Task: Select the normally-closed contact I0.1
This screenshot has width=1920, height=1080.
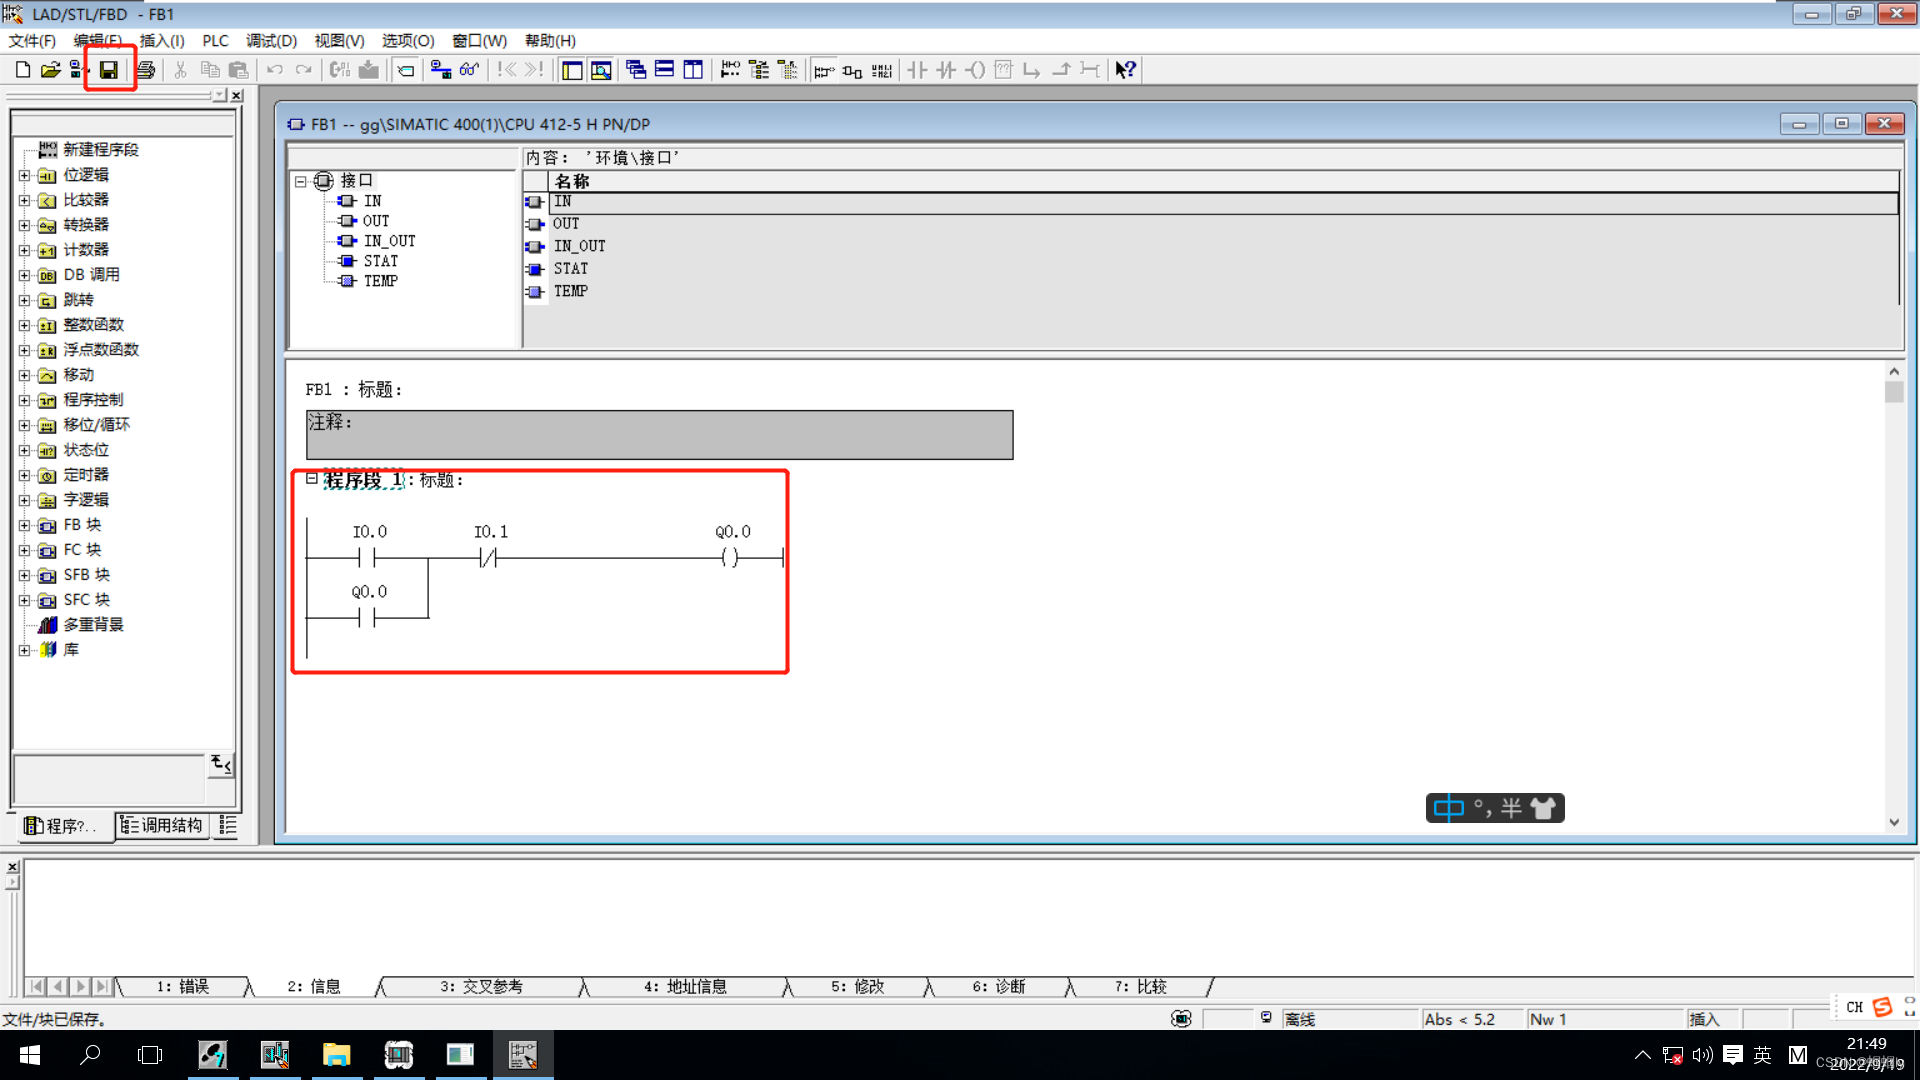Action: [488, 556]
